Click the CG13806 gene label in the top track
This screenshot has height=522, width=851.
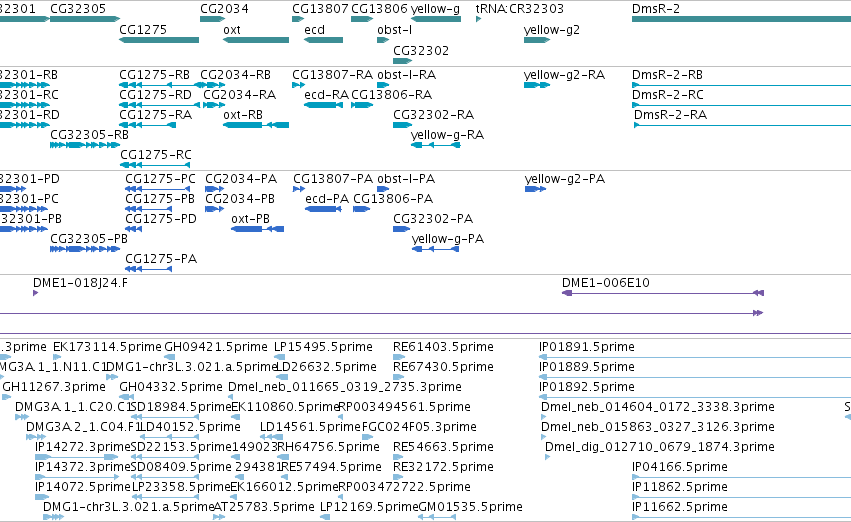pos(379,9)
